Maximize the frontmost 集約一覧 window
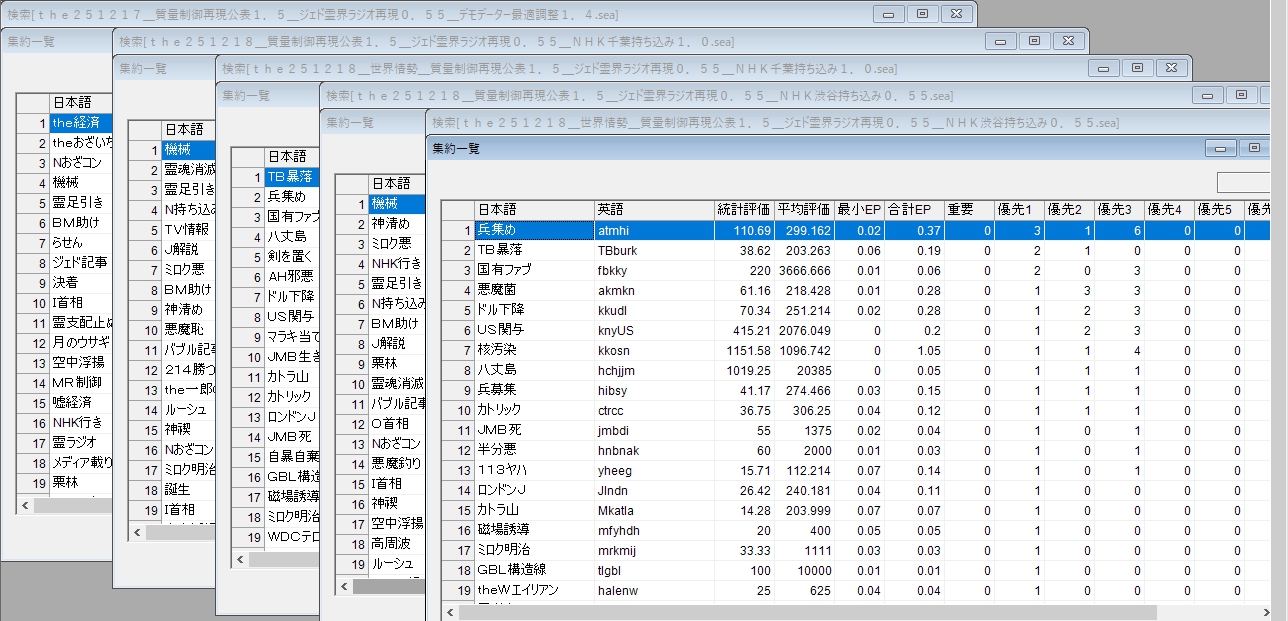The height and width of the screenshot is (621, 1288). 1254,148
